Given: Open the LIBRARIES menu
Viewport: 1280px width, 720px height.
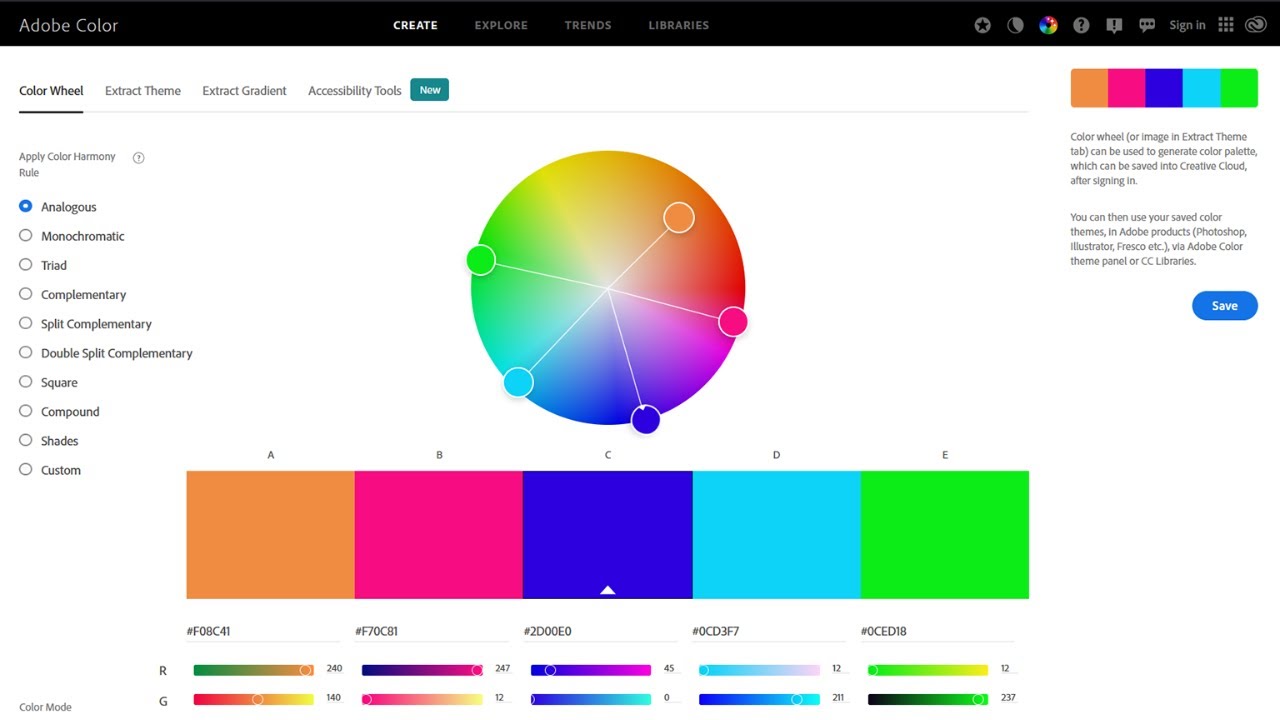Looking at the screenshot, I should point(679,25).
